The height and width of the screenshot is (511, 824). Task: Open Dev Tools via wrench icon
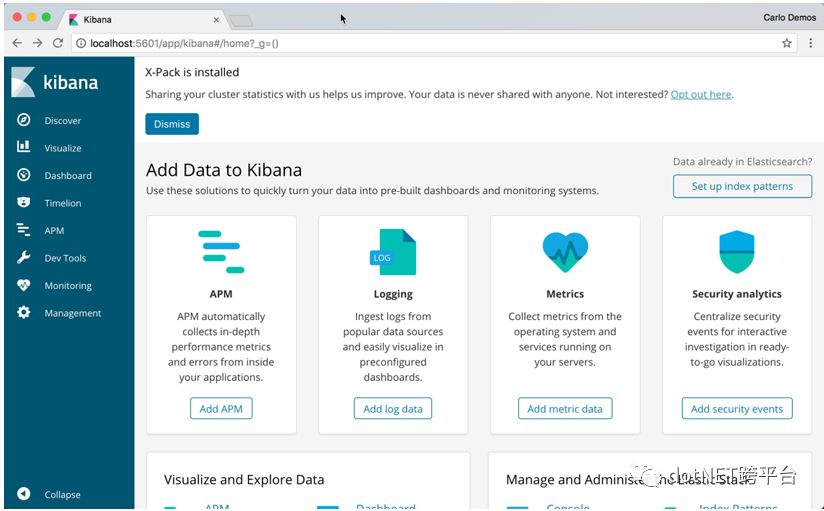(23, 257)
